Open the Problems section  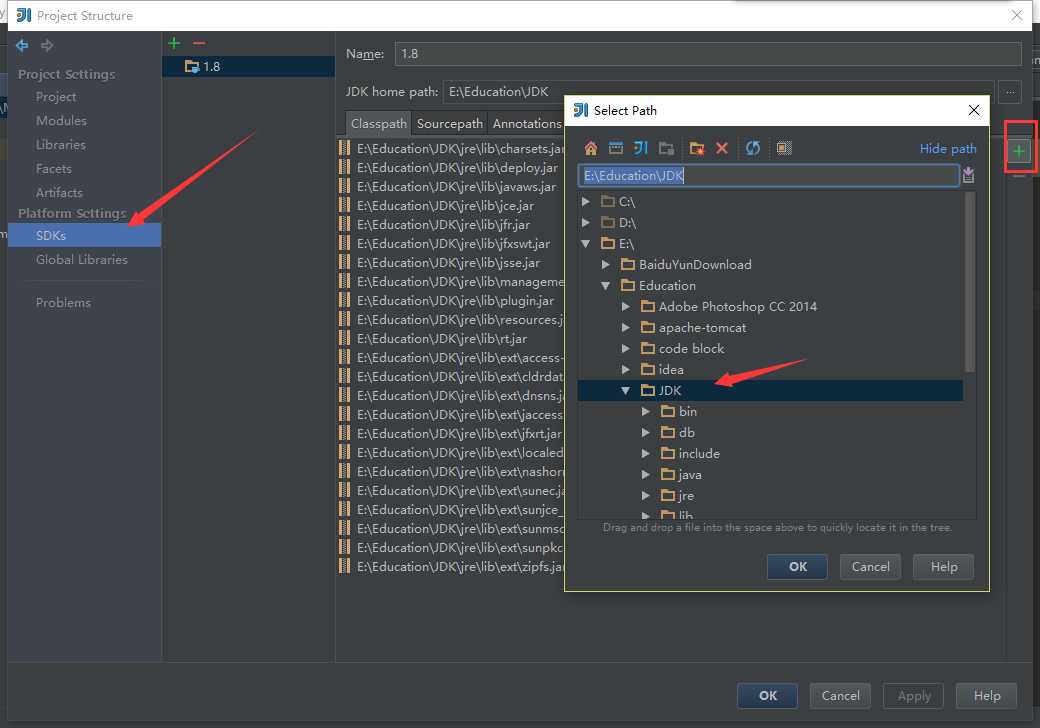click(63, 302)
